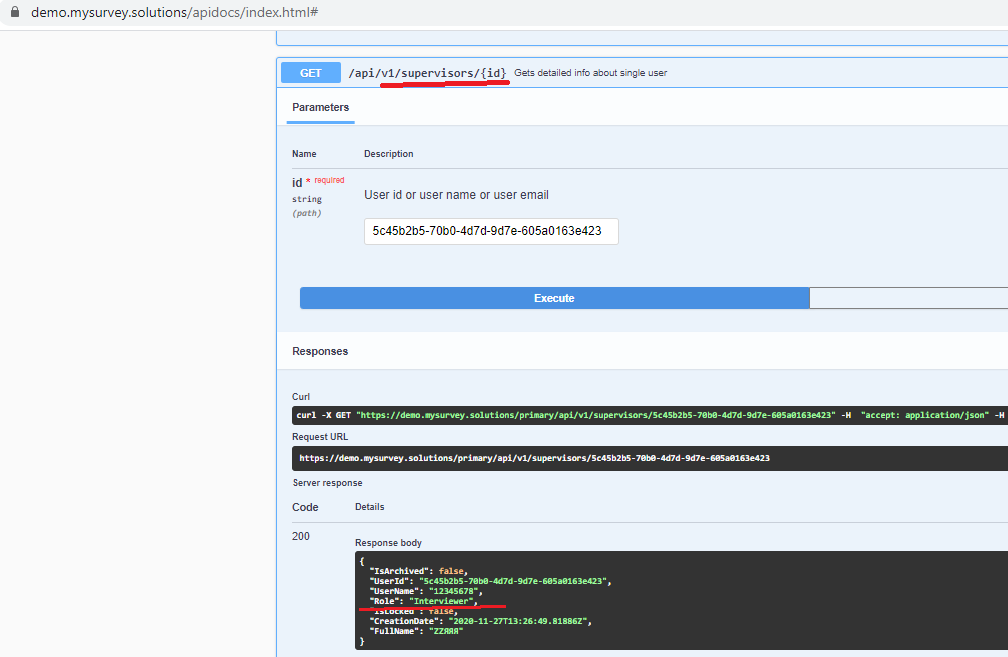Click 'Gets detailed info about single user' summary
Screen dimensions: 1008x657
click(590, 73)
